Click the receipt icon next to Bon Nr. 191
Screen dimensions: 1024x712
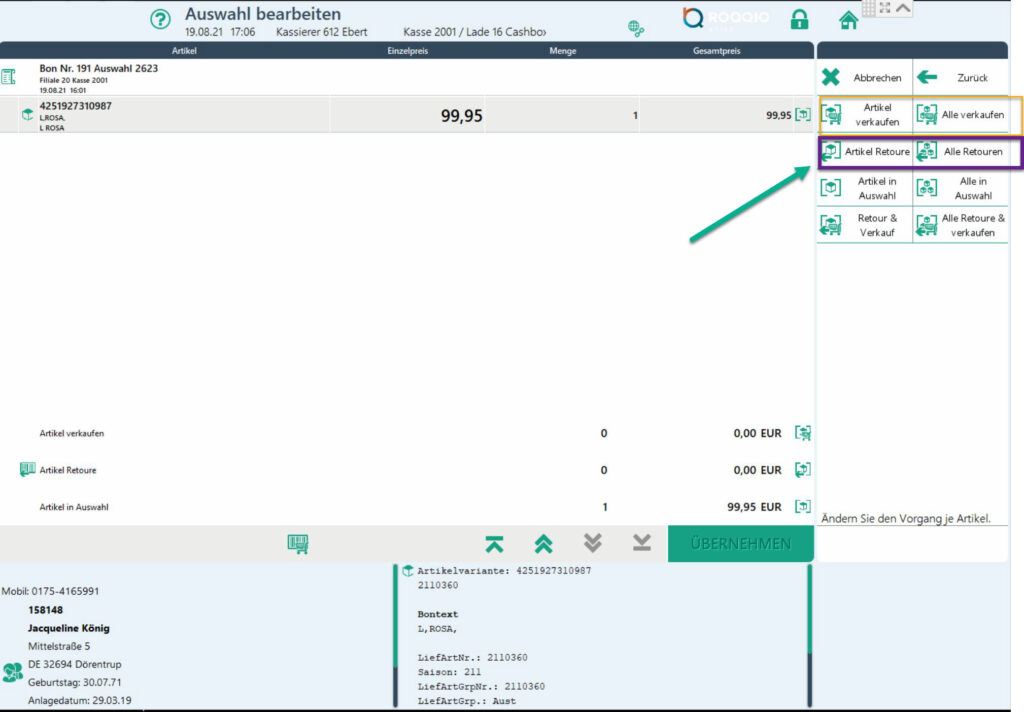[9, 77]
